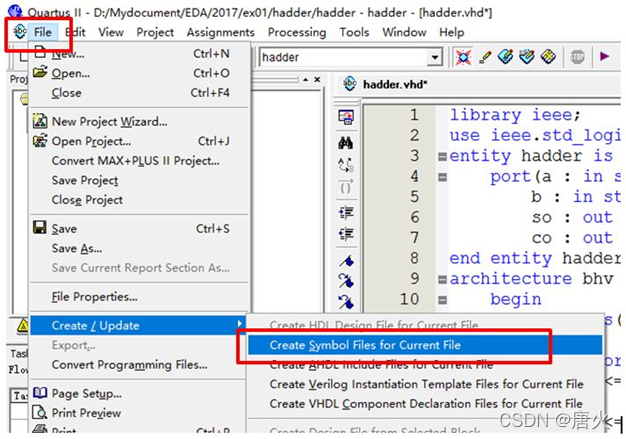
Task: Open the Edit menu
Action: [75, 32]
